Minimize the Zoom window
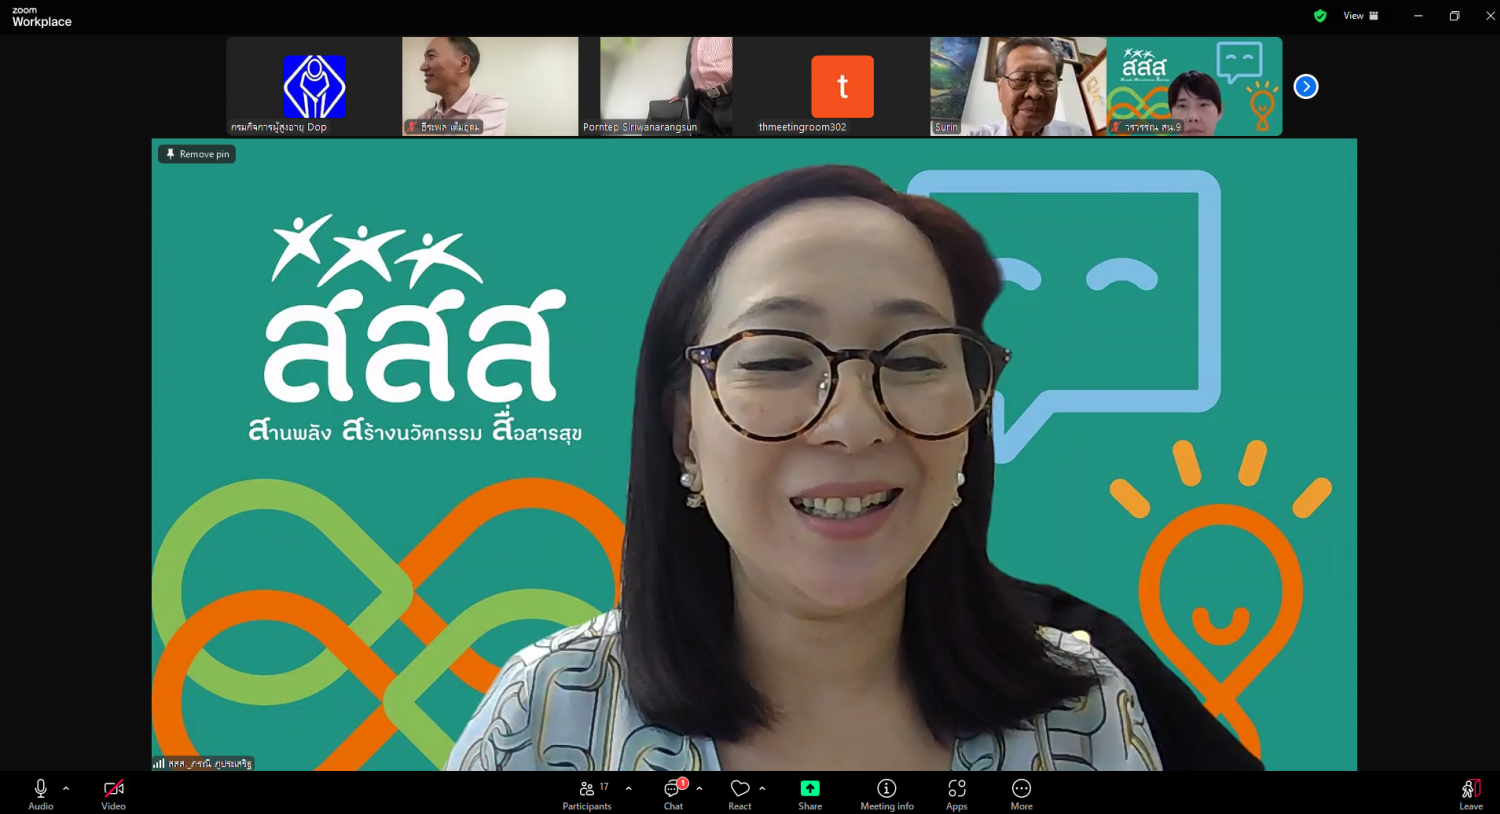This screenshot has height=814, width=1500. (1418, 16)
